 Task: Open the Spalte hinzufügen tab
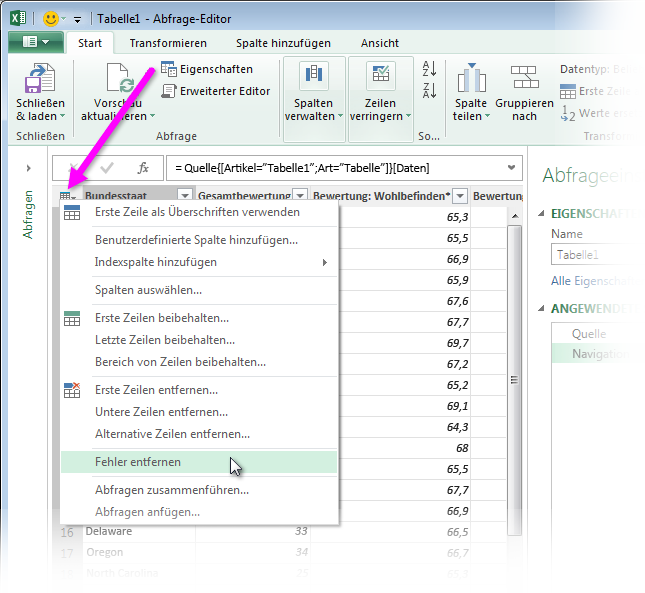tap(283, 43)
